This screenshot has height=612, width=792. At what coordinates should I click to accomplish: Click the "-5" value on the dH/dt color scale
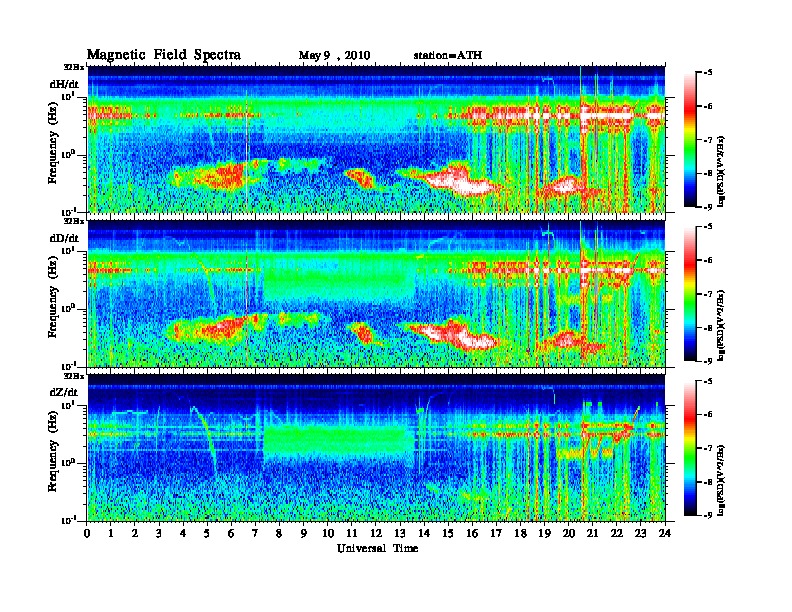click(708, 73)
